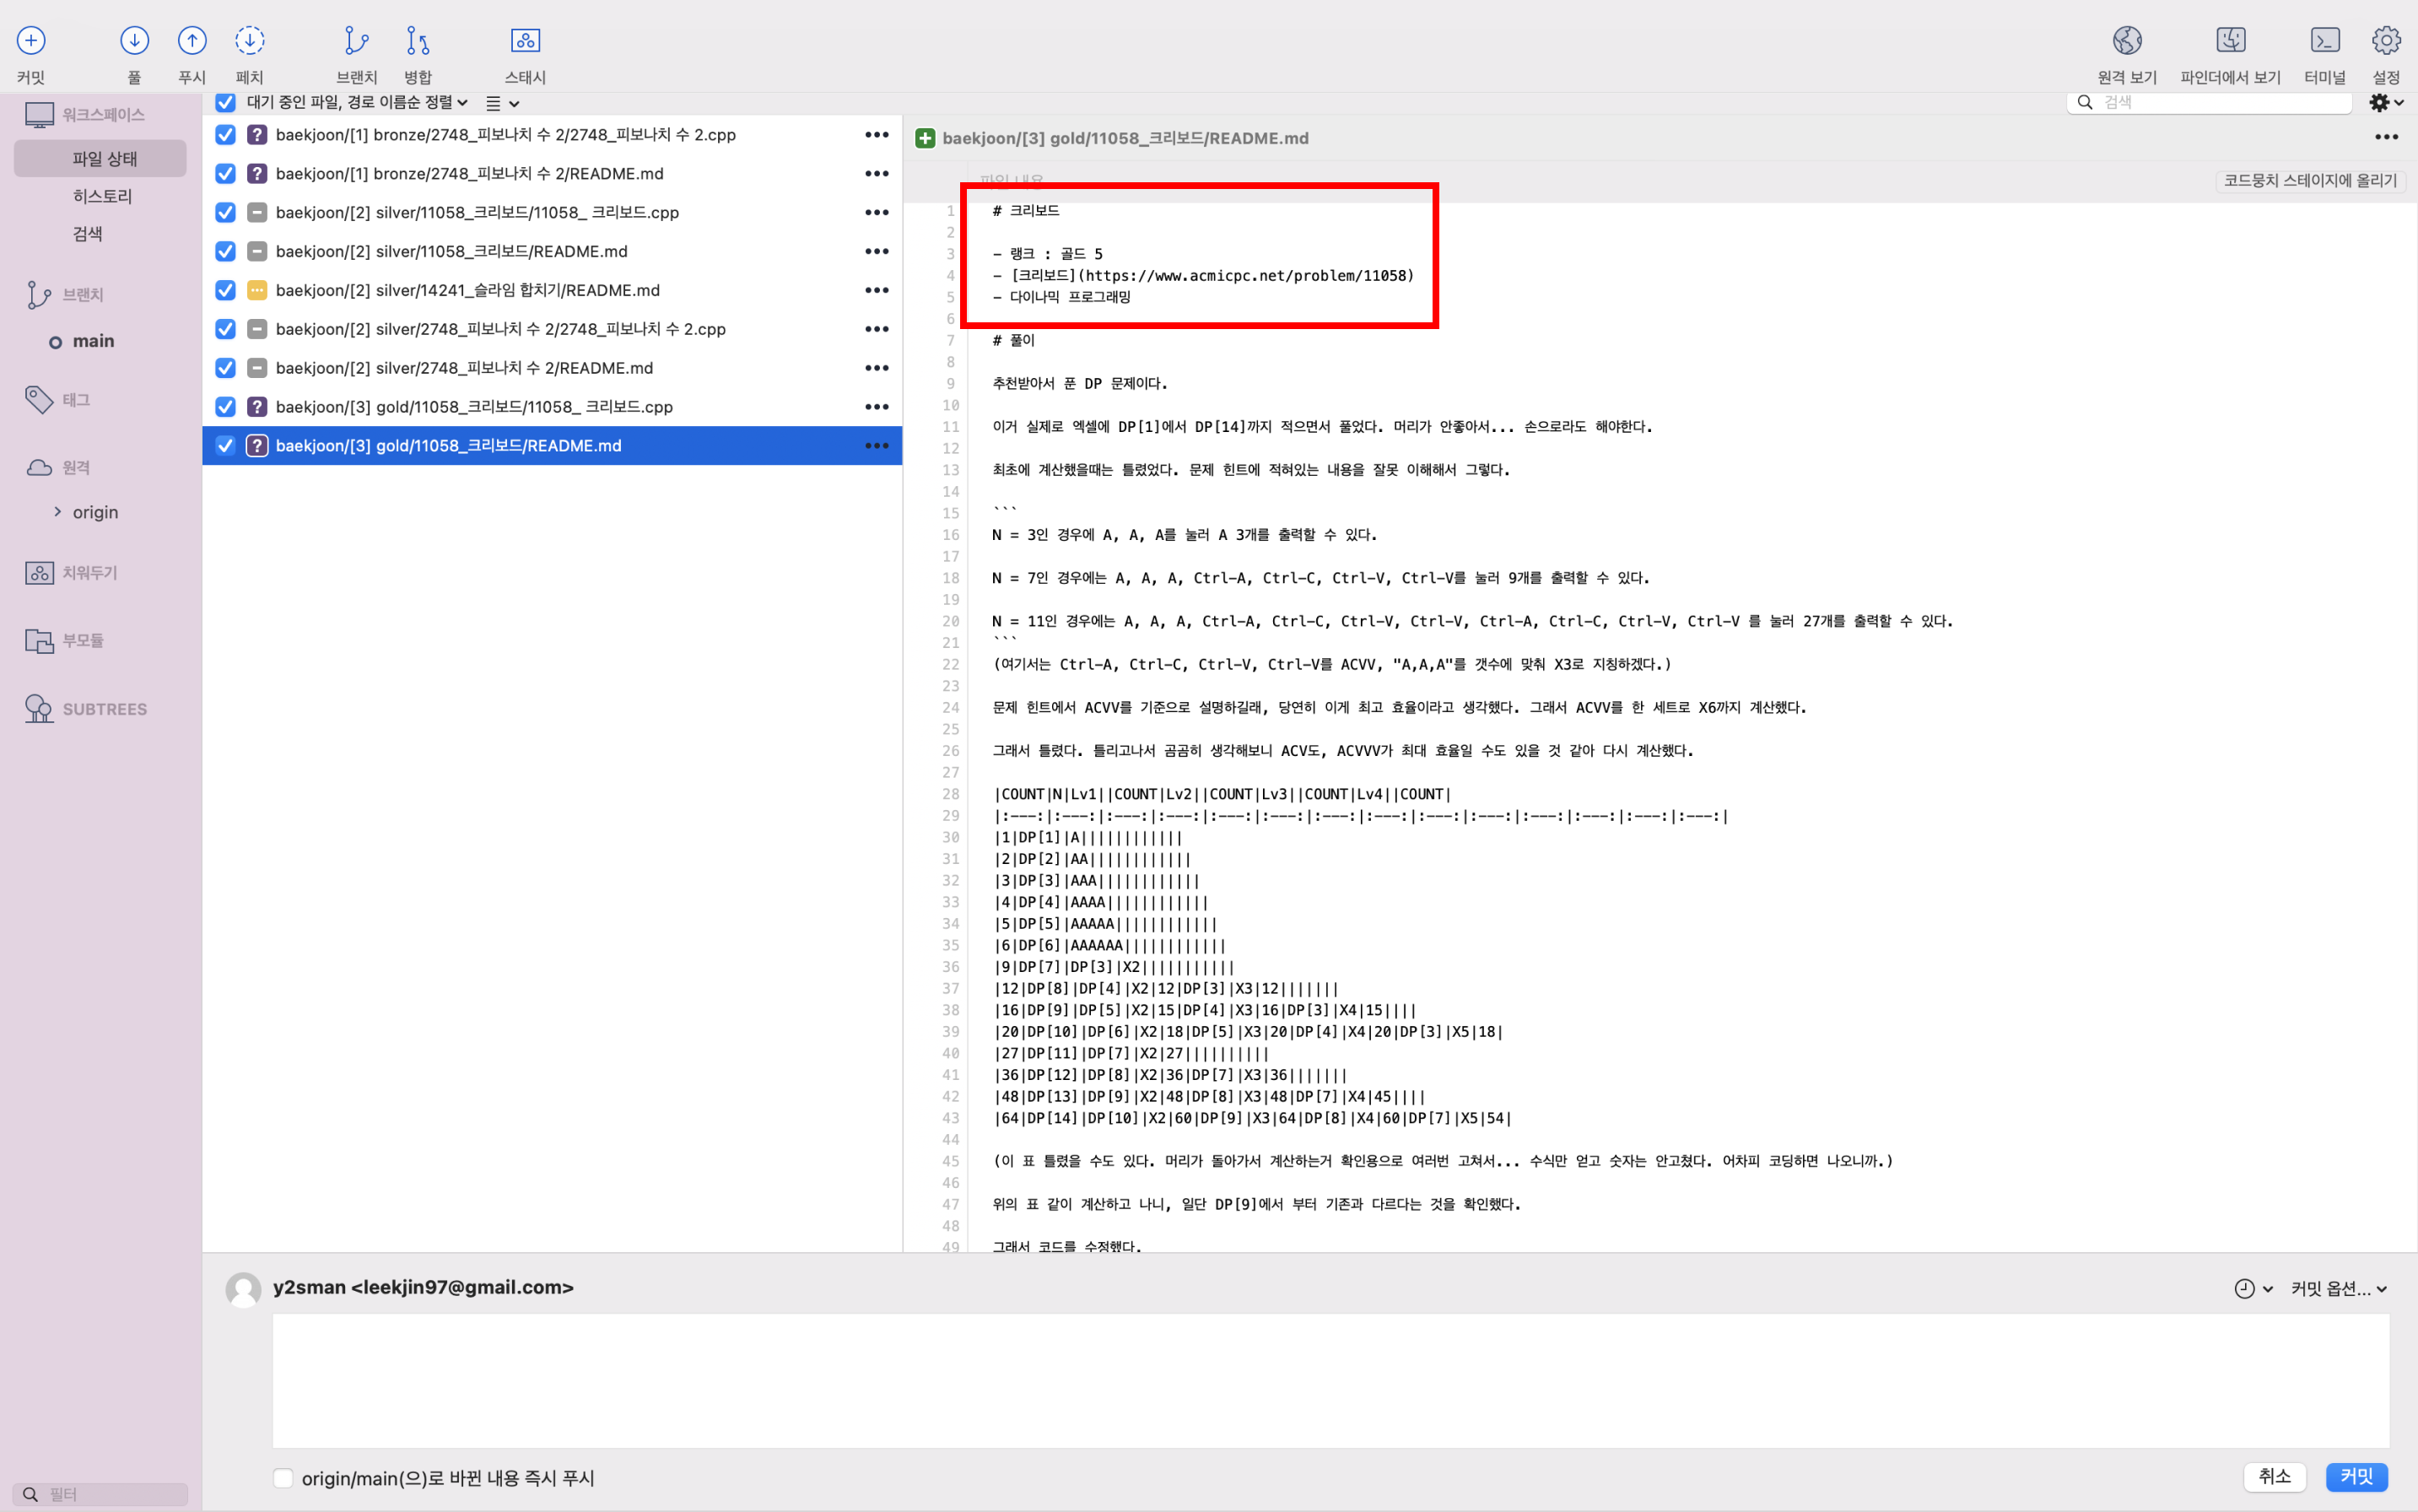
Task: Open more options for silver 11058 .cpp file
Action: click(x=876, y=213)
